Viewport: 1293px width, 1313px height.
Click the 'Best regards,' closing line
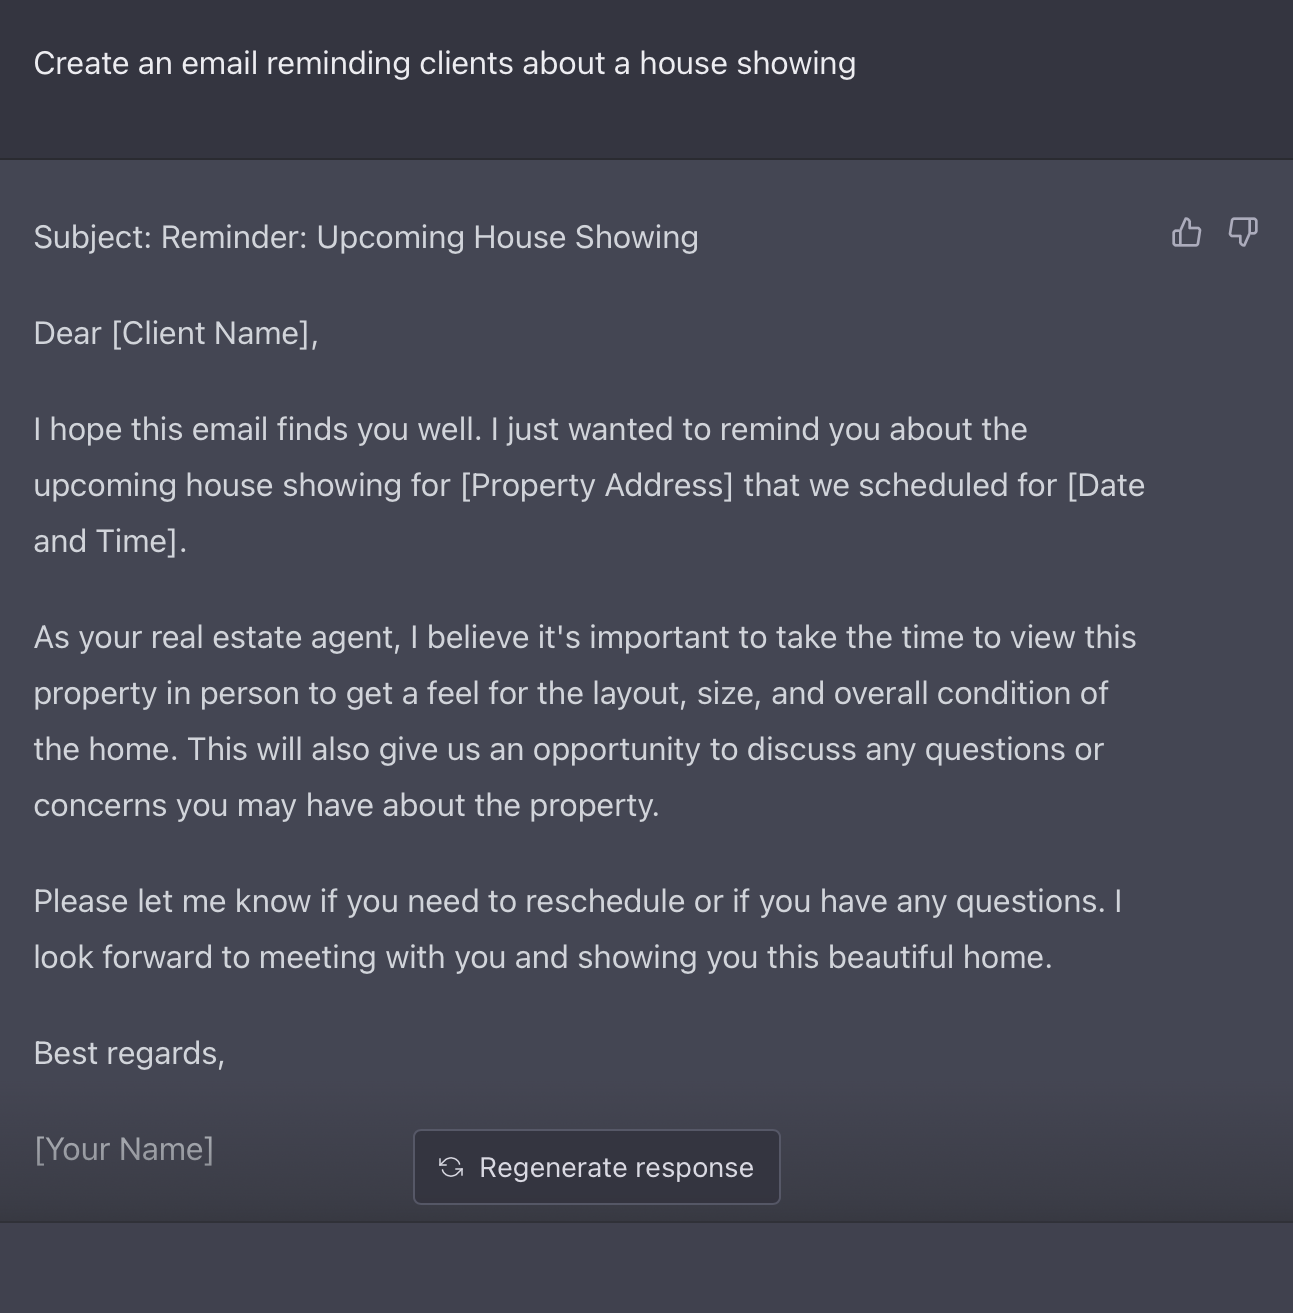tap(129, 1053)
